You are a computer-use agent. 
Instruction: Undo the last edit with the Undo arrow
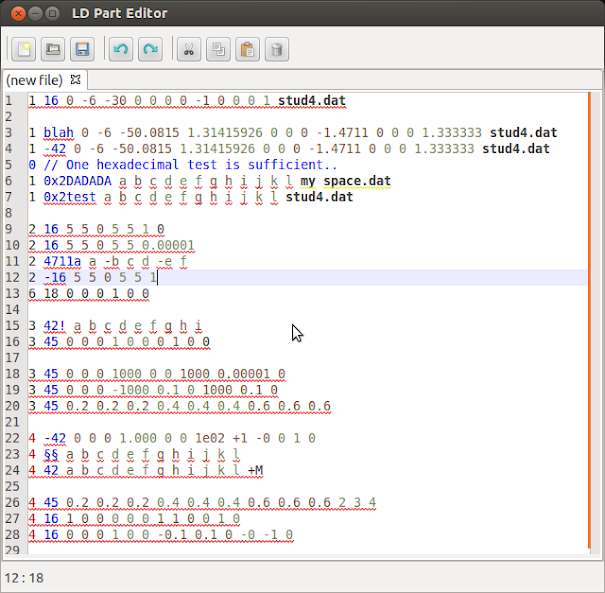120,49
